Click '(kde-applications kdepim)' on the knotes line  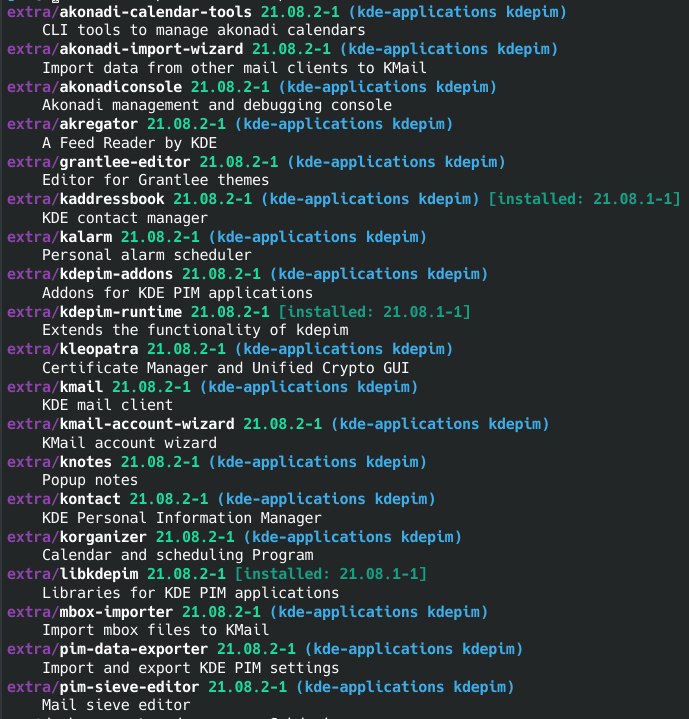click(318, 462)
